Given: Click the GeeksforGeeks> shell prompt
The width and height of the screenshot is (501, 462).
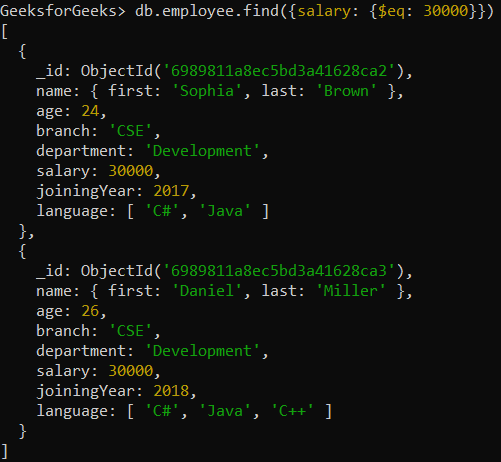Looking at the screenshot, I should (x=63, y=11).
